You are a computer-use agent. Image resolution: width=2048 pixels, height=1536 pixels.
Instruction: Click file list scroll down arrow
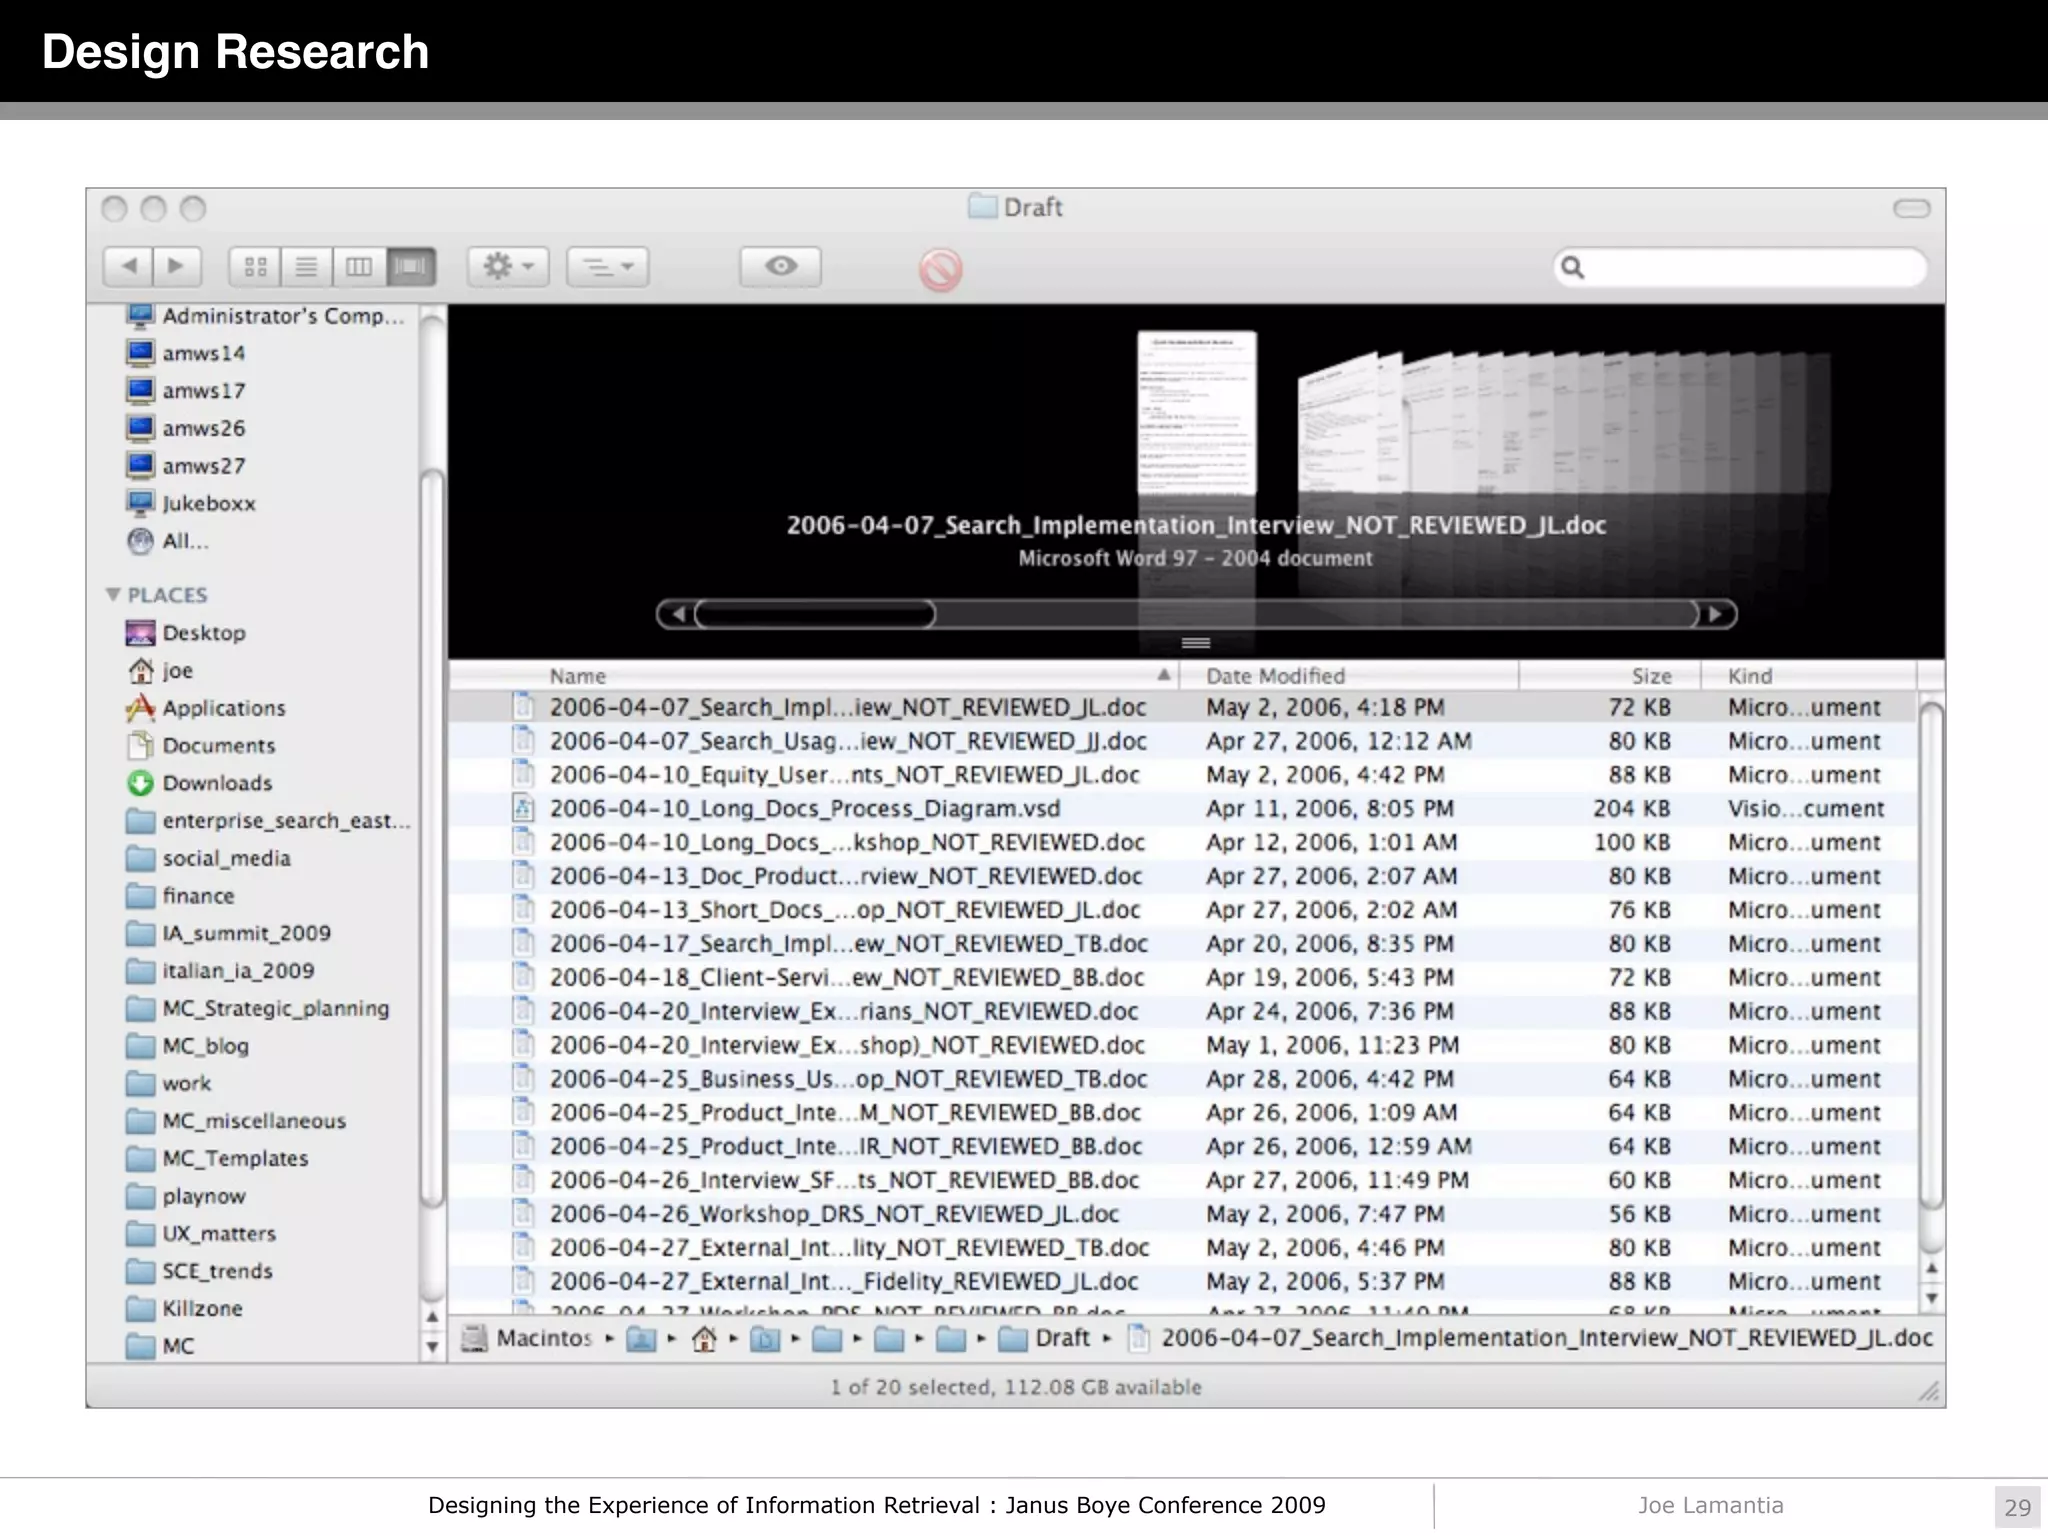[x=1932, y=1298]
